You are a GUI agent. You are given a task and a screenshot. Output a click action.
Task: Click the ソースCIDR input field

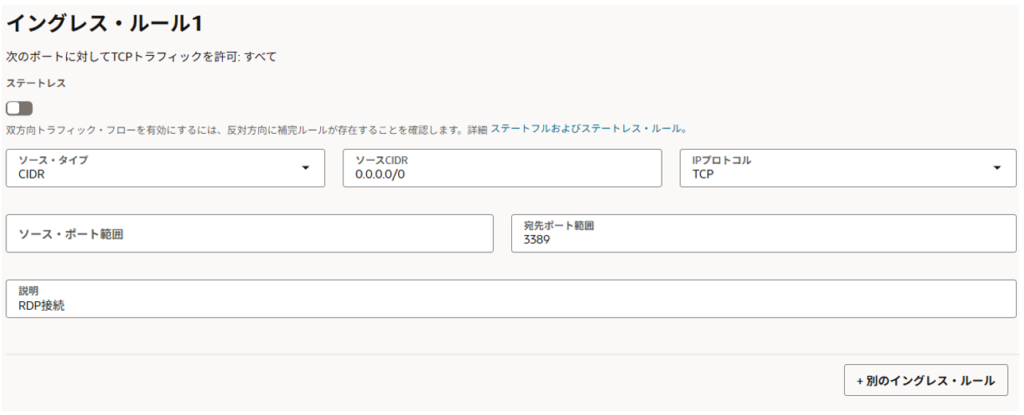pyautogui.click(x=502, y=168)
